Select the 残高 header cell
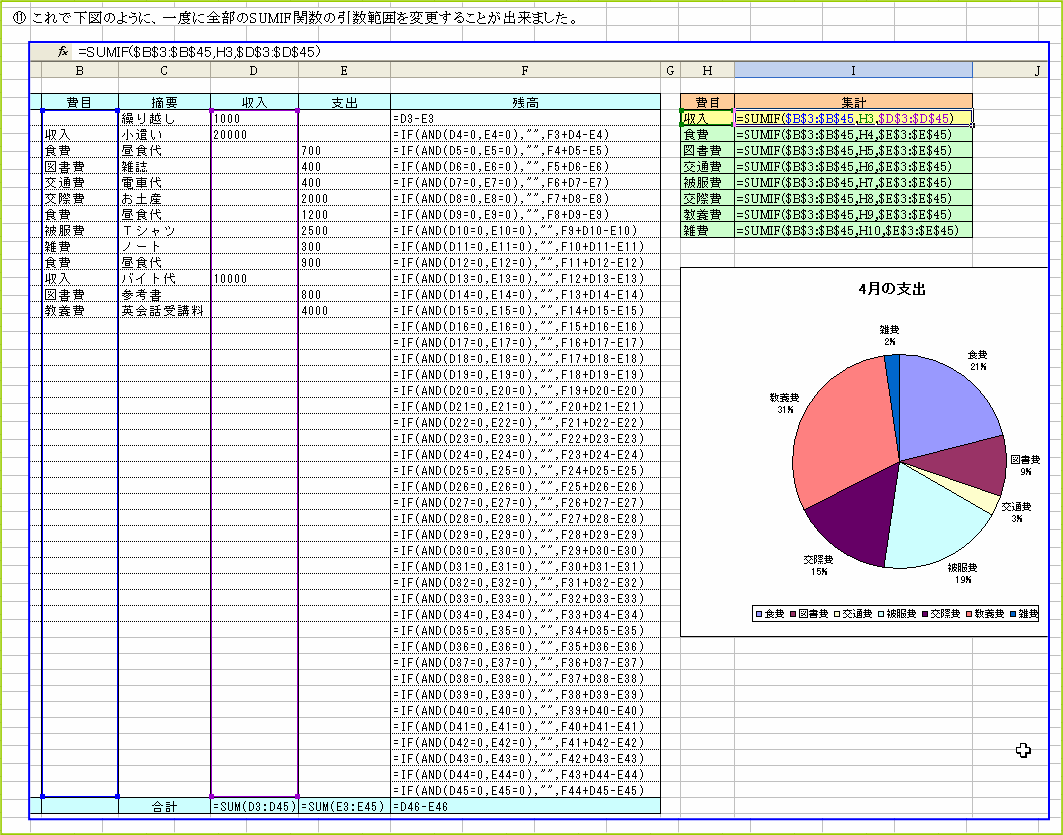The width and height of the screenshot is (1063, 835). click(x=525, y=102)
